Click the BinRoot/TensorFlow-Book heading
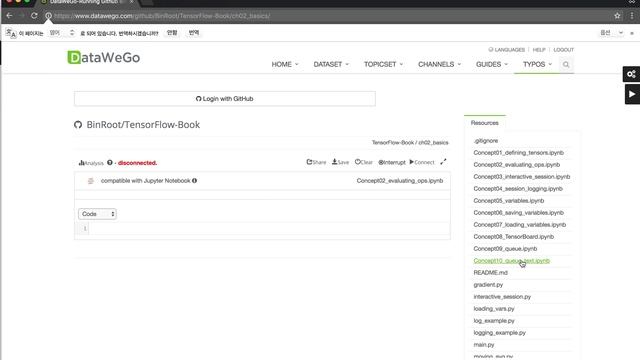Screen dimensions: 640x360 click(x=143, y=124)
